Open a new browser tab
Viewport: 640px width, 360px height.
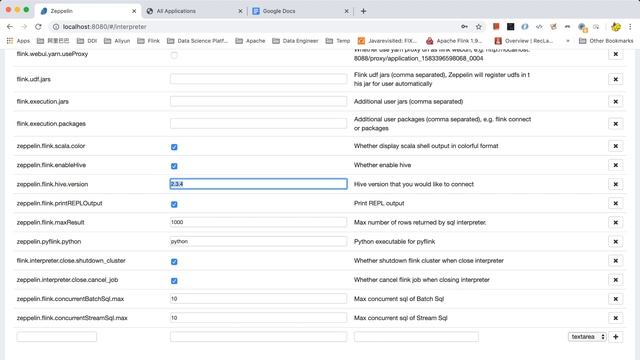(363, 11)
